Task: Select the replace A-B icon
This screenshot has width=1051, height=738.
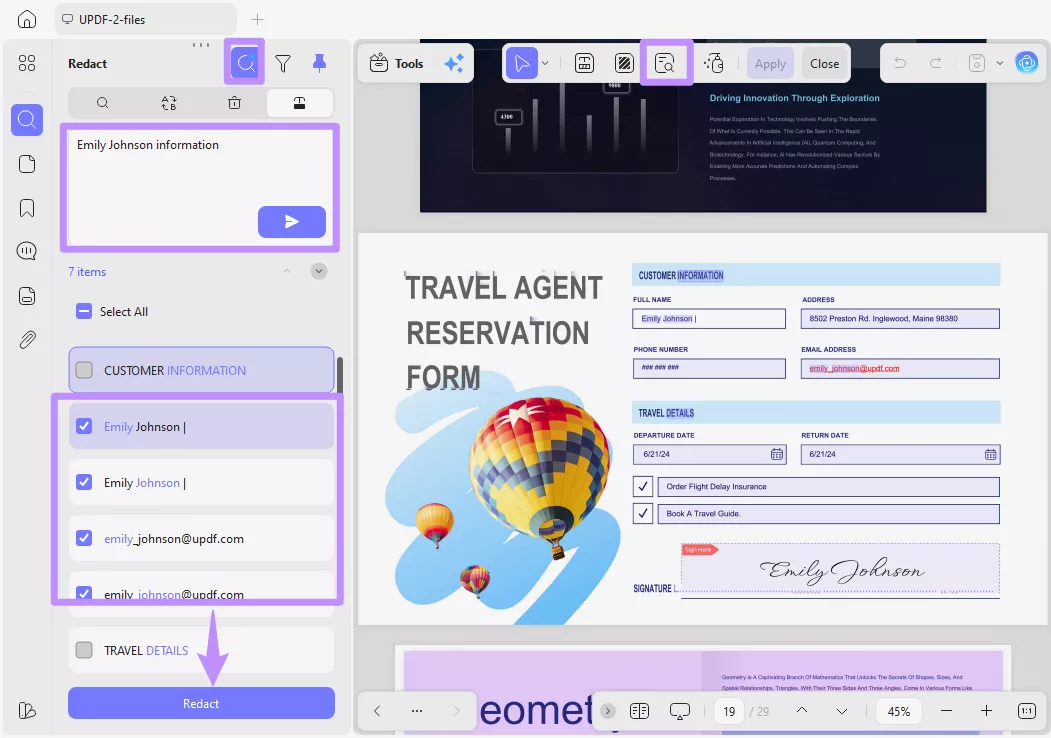Action: click(168, 102)
